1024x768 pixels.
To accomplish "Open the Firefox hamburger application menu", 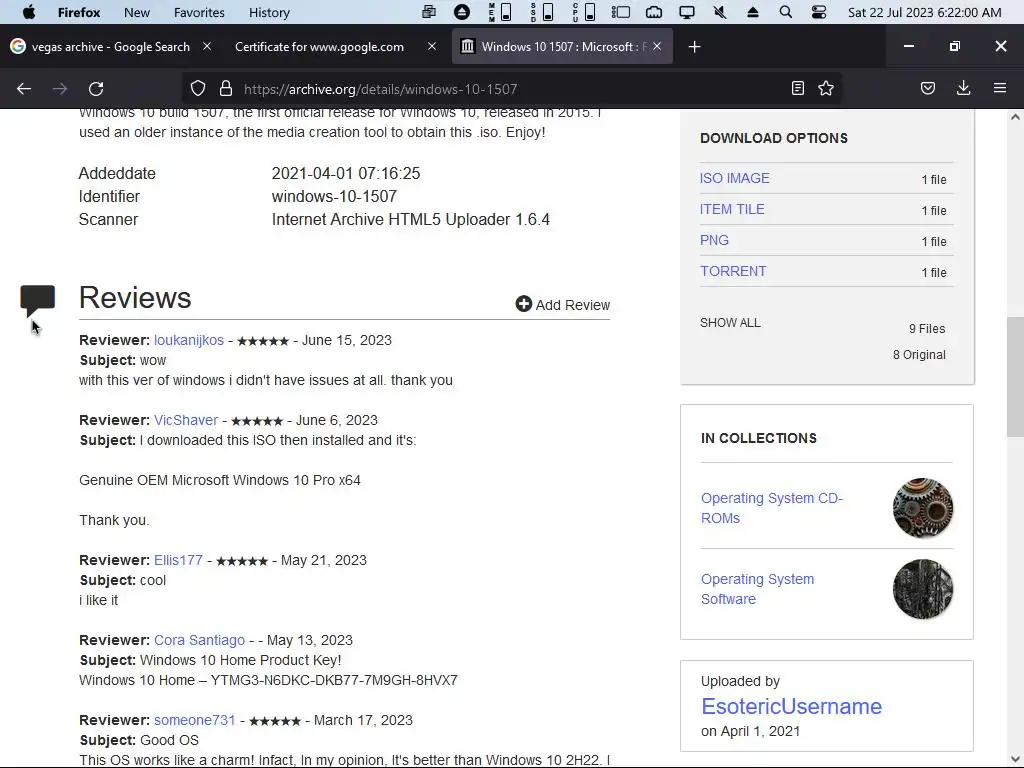I will click(x=999, y=88).
